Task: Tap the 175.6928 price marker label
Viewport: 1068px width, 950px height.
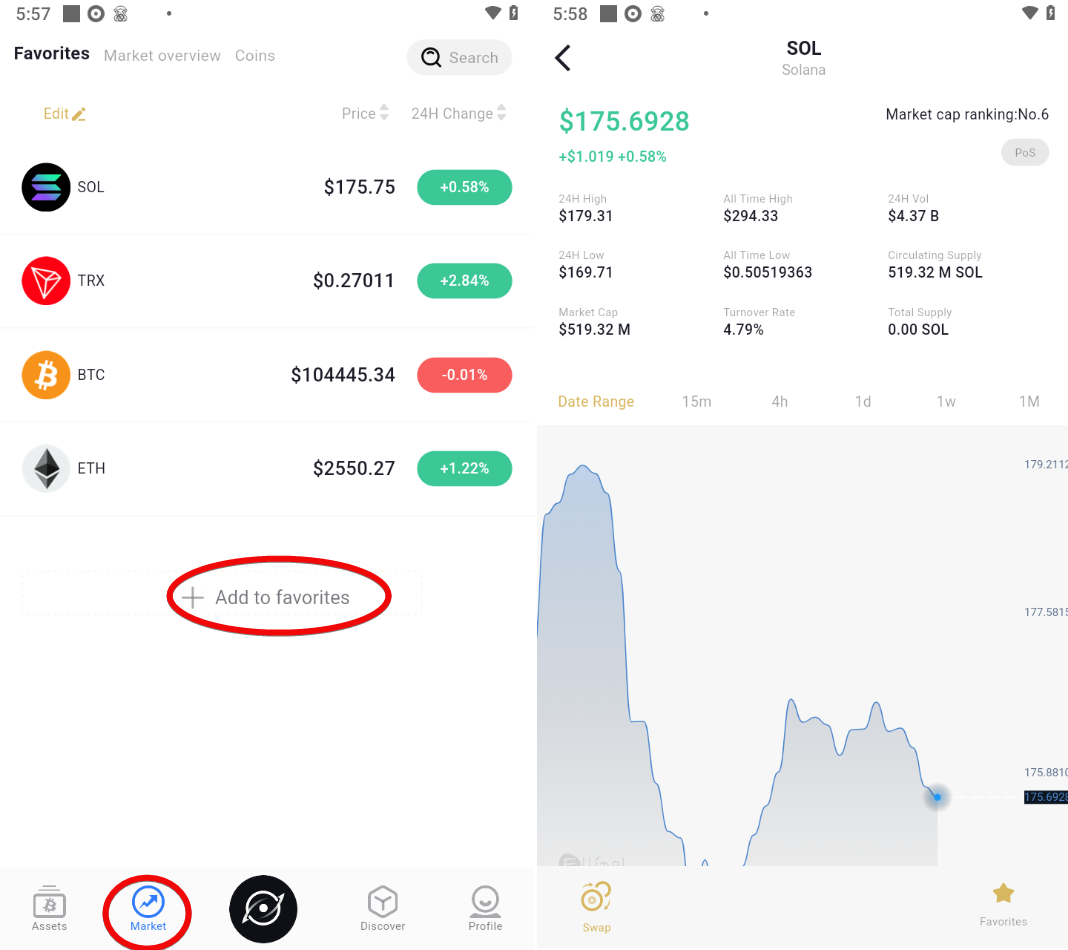Action: point(1046,797)
